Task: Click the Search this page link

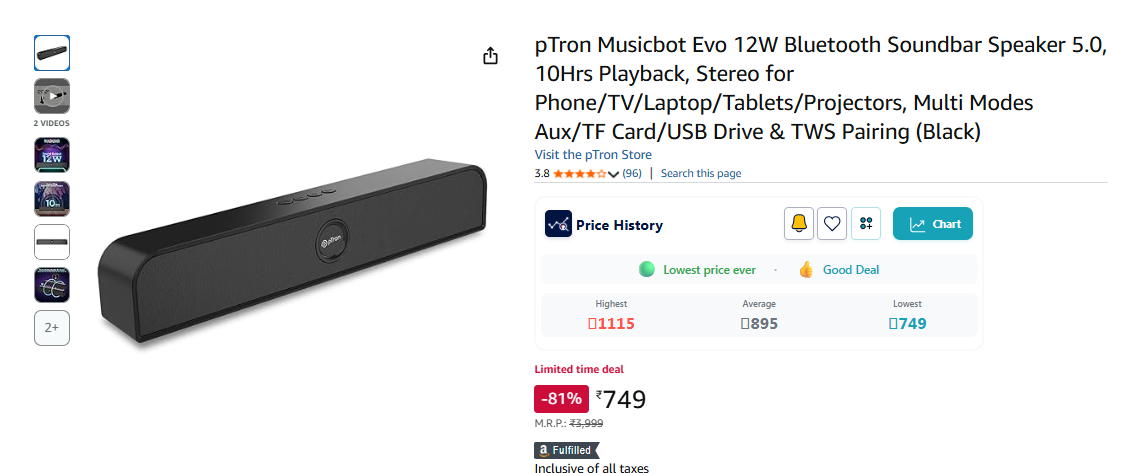Action: [701, 173]
